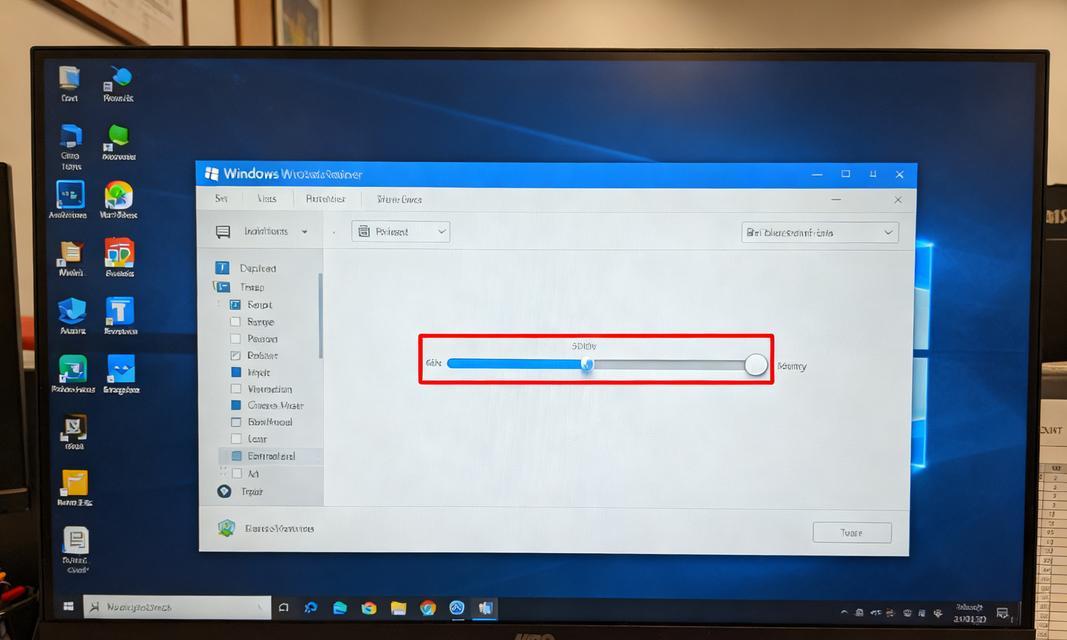
Task: Click the chat bubble icon in window toolbar
Action: click(223, 232)
